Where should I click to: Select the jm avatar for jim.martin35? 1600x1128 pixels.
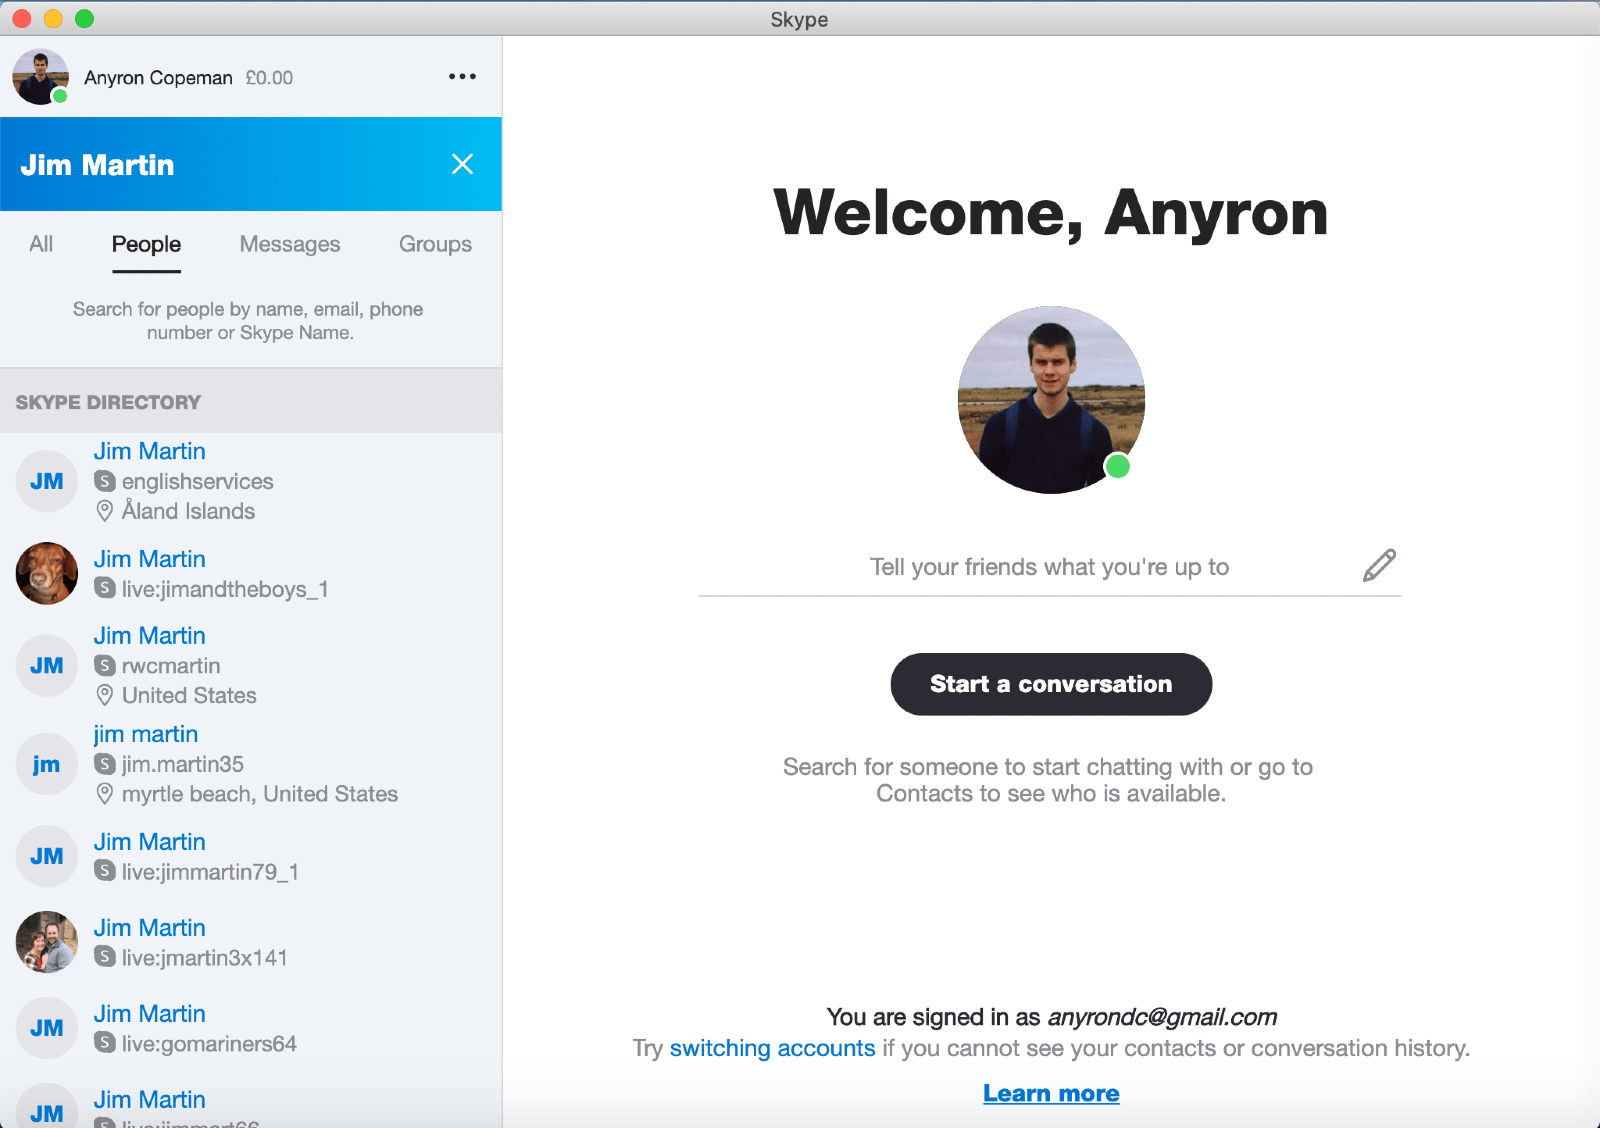47,764
